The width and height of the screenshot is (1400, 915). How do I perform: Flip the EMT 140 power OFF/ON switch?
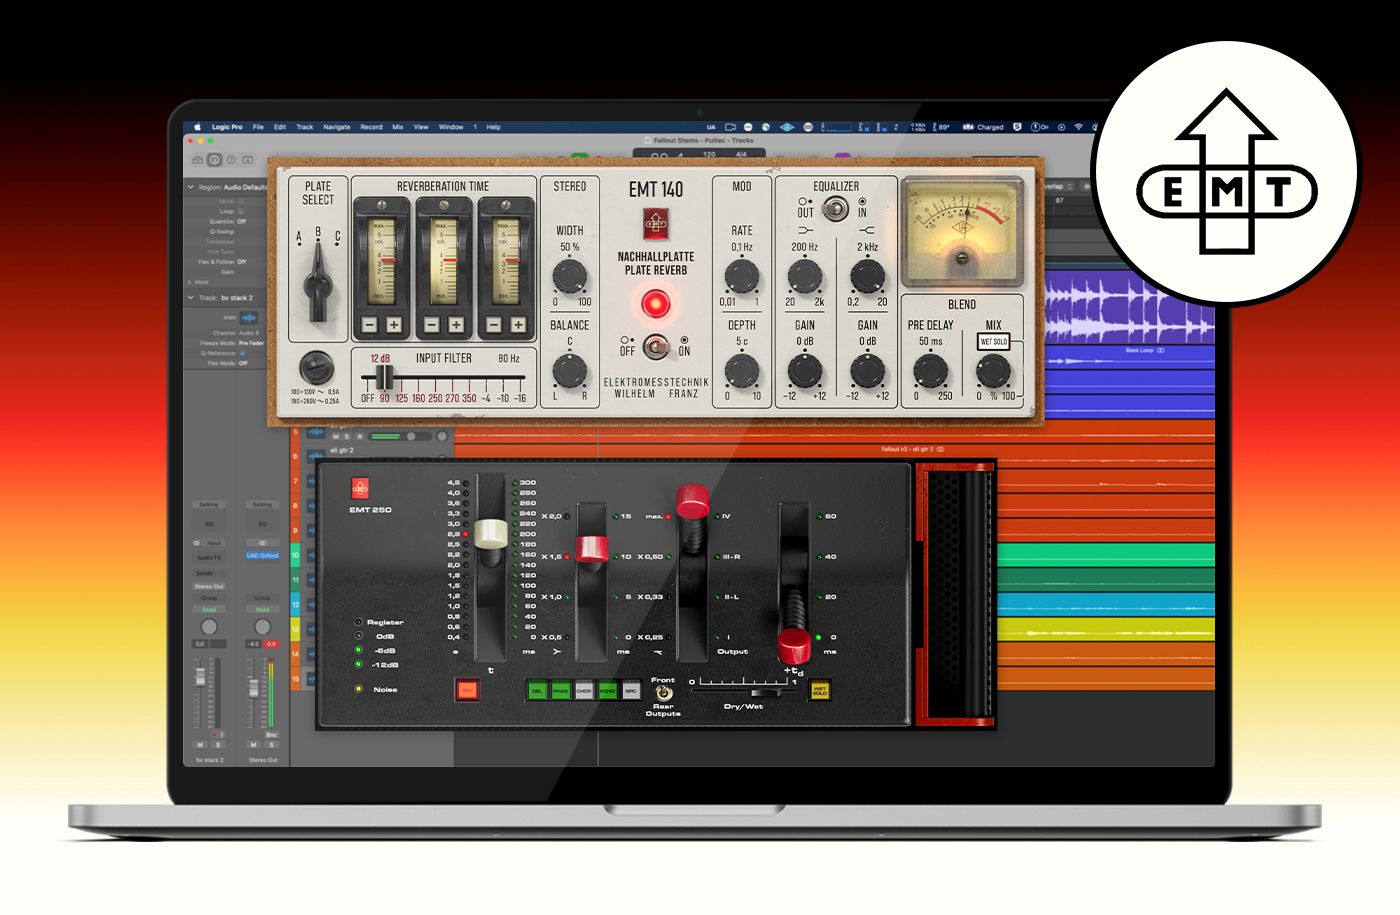[655, 347]
